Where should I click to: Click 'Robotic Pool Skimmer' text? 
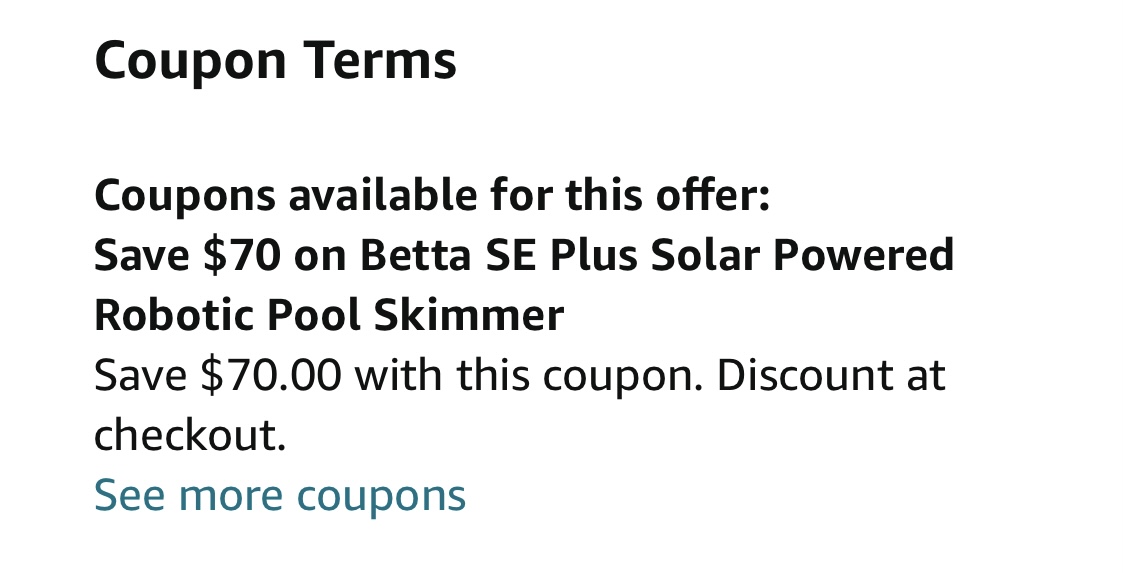(x=329, y=316)
